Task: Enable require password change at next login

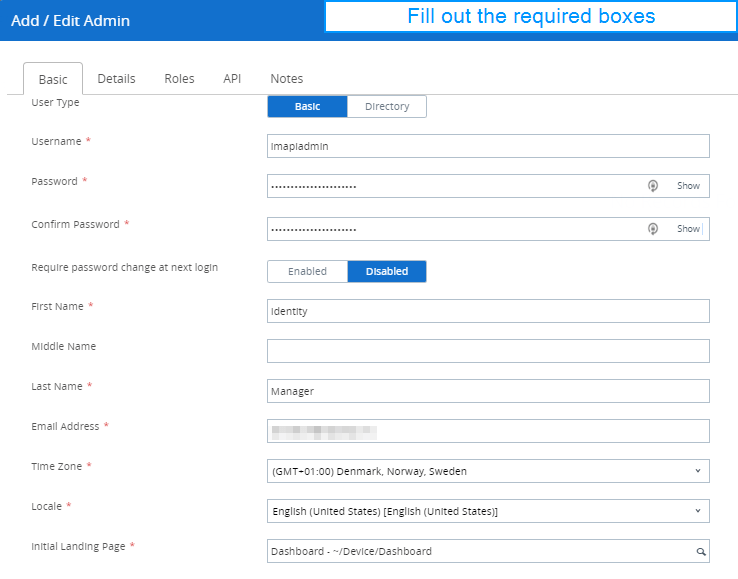Action: point(307,272)
